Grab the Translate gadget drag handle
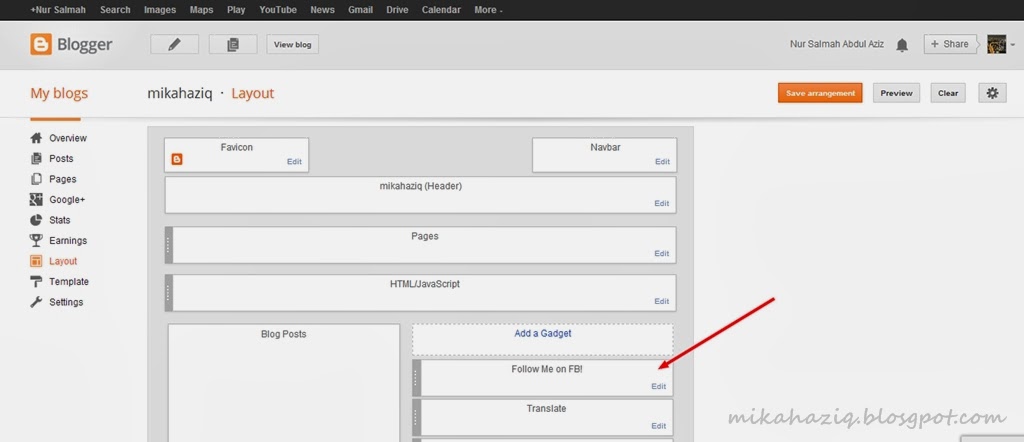Image resolution: width=1024 pixels, height=442 pixels. pyautogui.click(x=417, y=418)
